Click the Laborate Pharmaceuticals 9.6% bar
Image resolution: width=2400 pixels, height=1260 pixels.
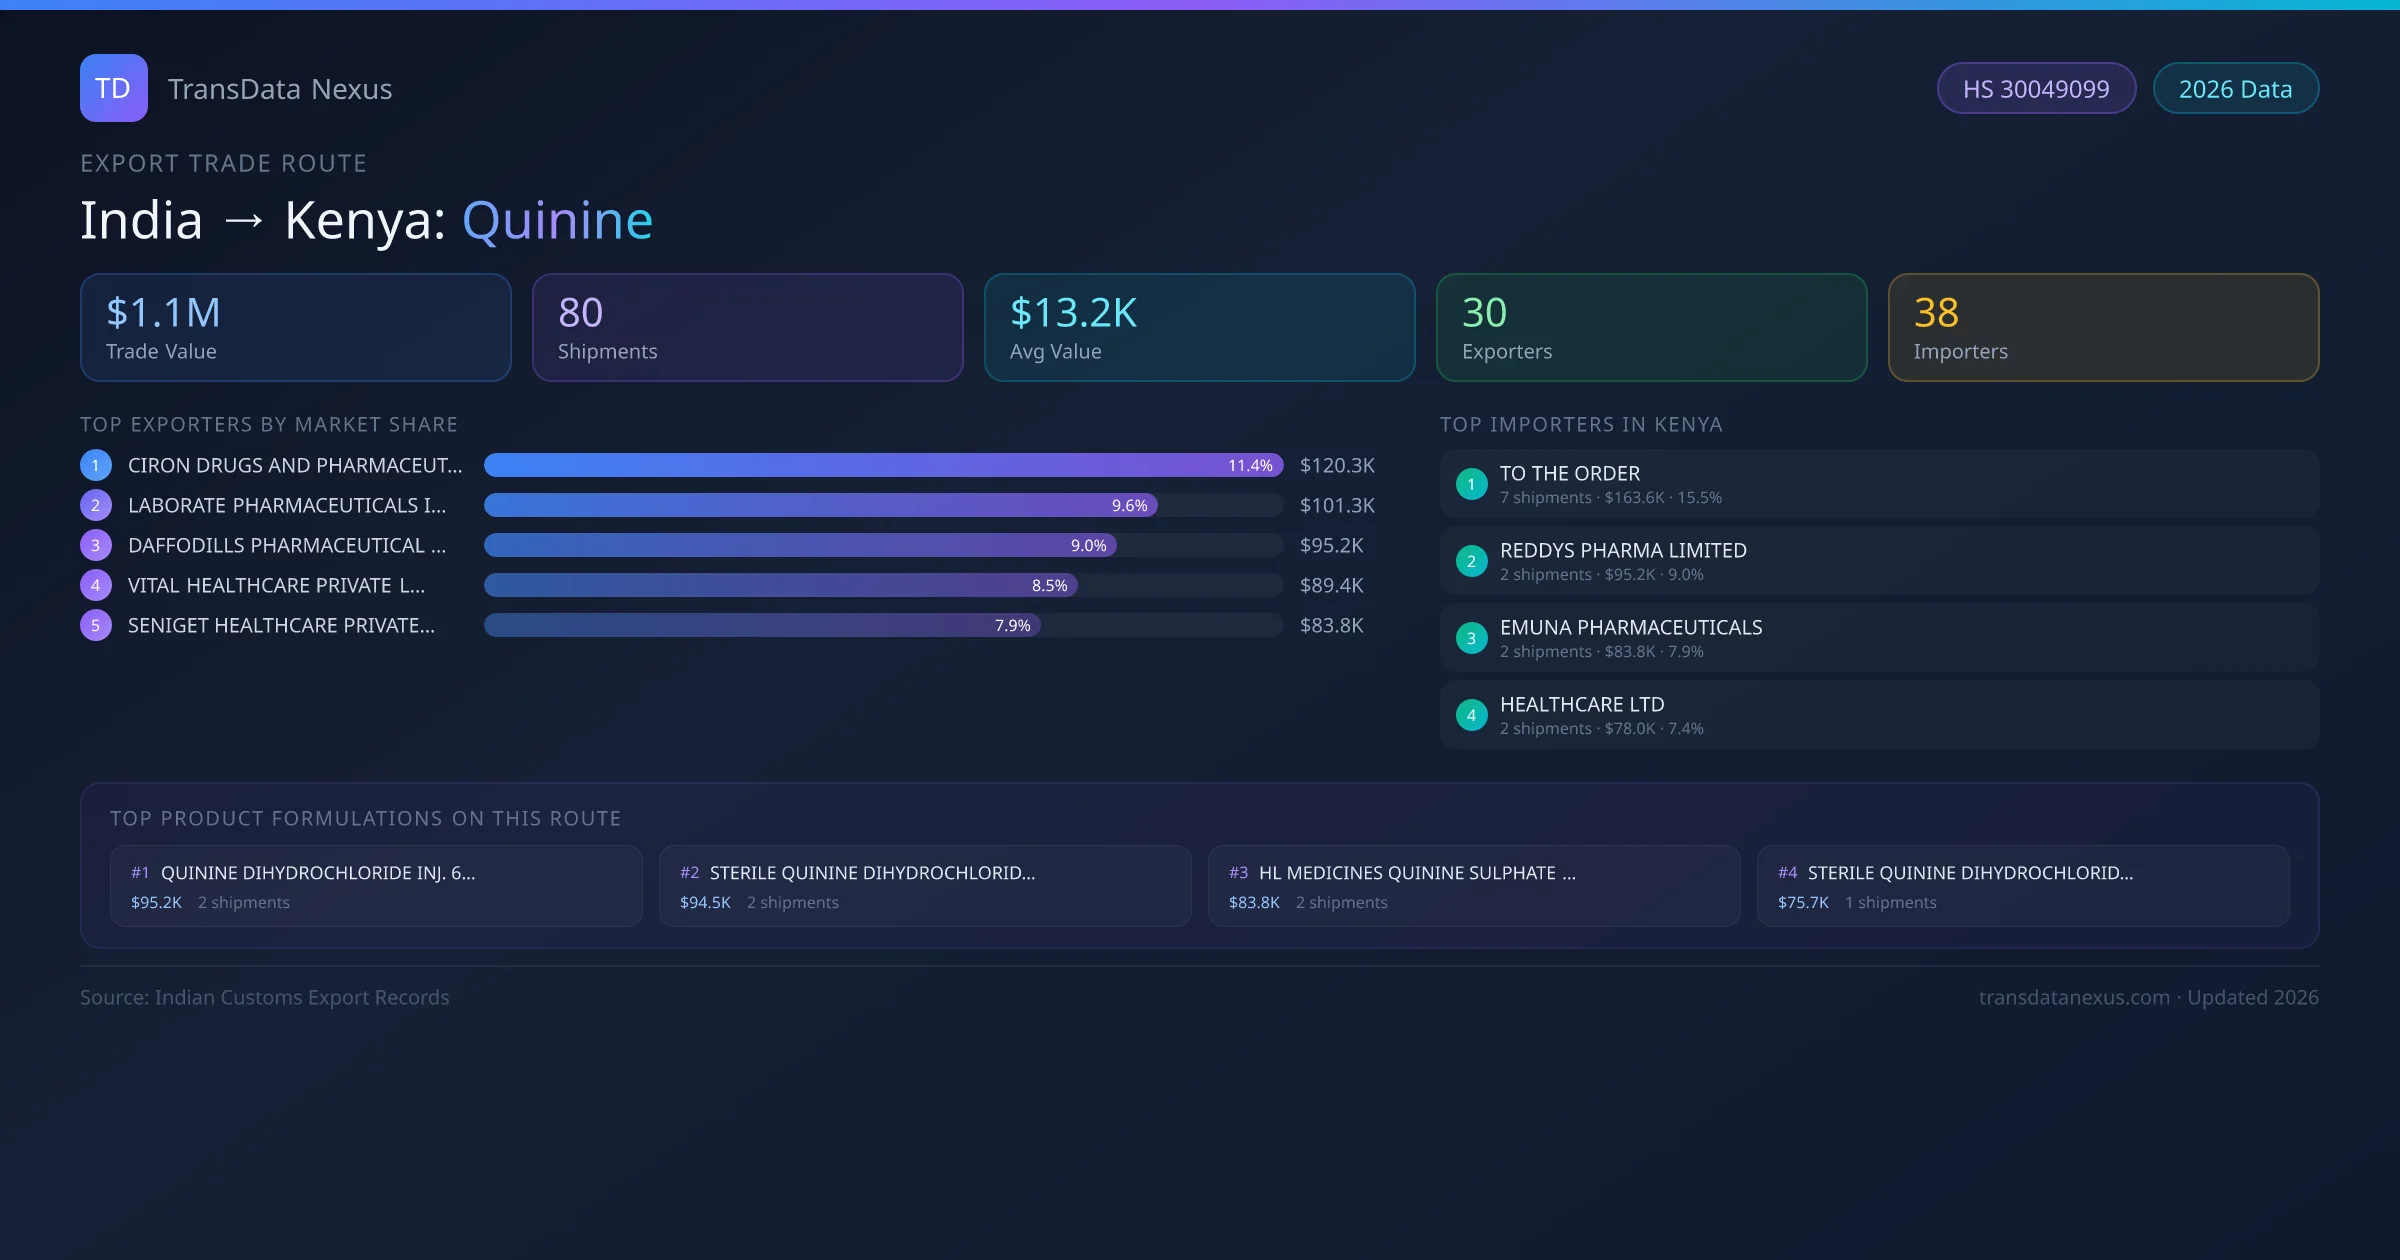tap(820, 505)
